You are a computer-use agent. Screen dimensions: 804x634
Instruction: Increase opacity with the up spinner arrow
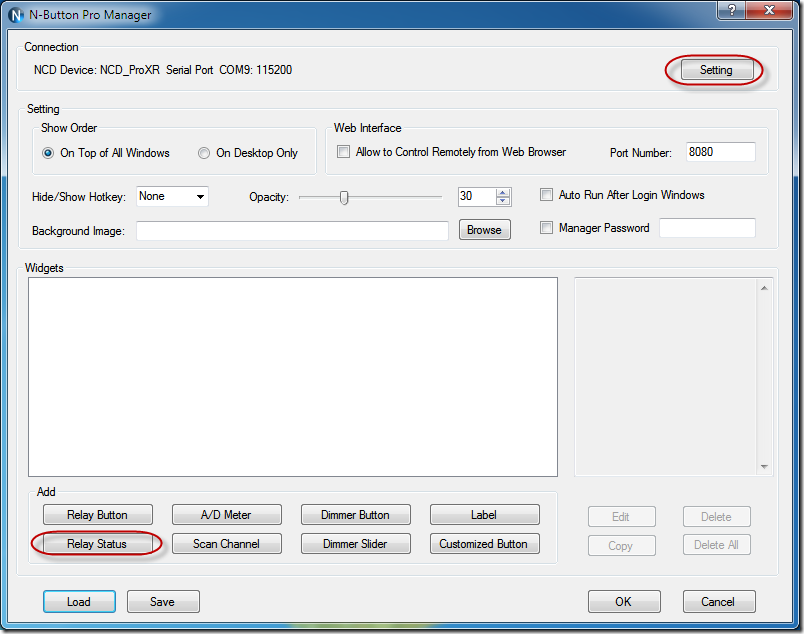(503, 193)
